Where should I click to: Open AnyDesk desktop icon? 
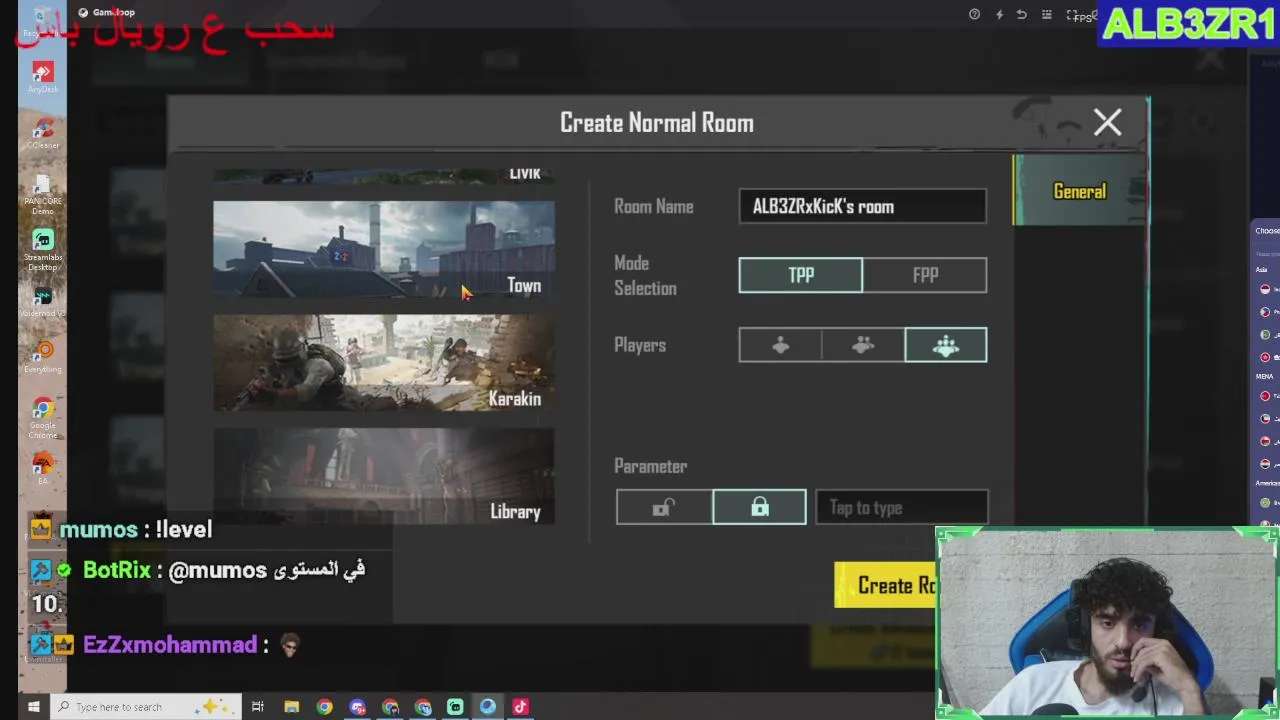click(43, 77)
